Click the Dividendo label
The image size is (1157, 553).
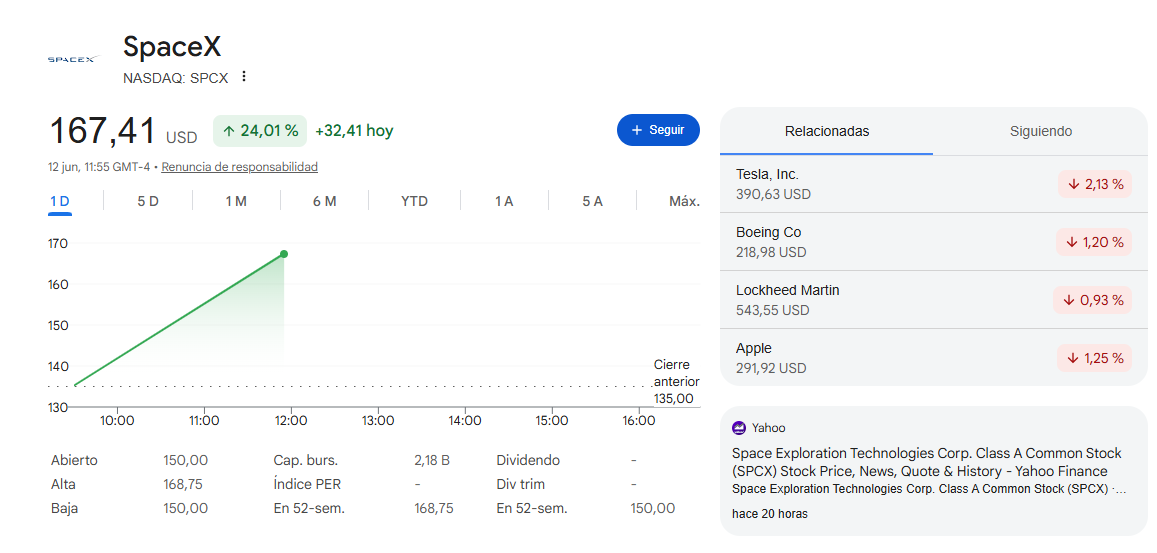pyautogui.click(x=528, y=461)
